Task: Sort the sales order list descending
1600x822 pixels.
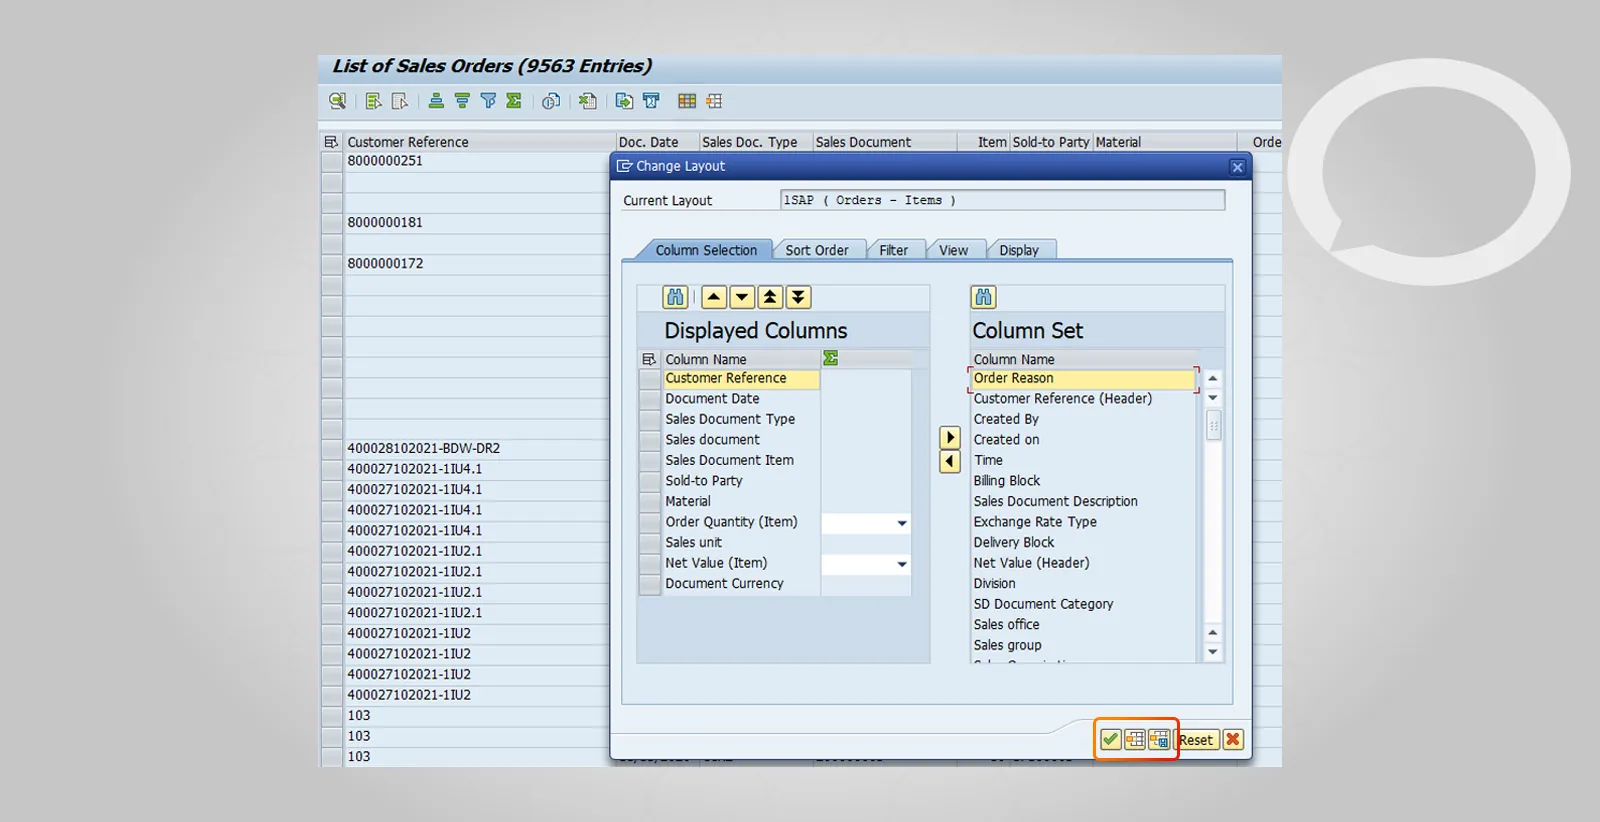Action: click(x=462, y=101)
